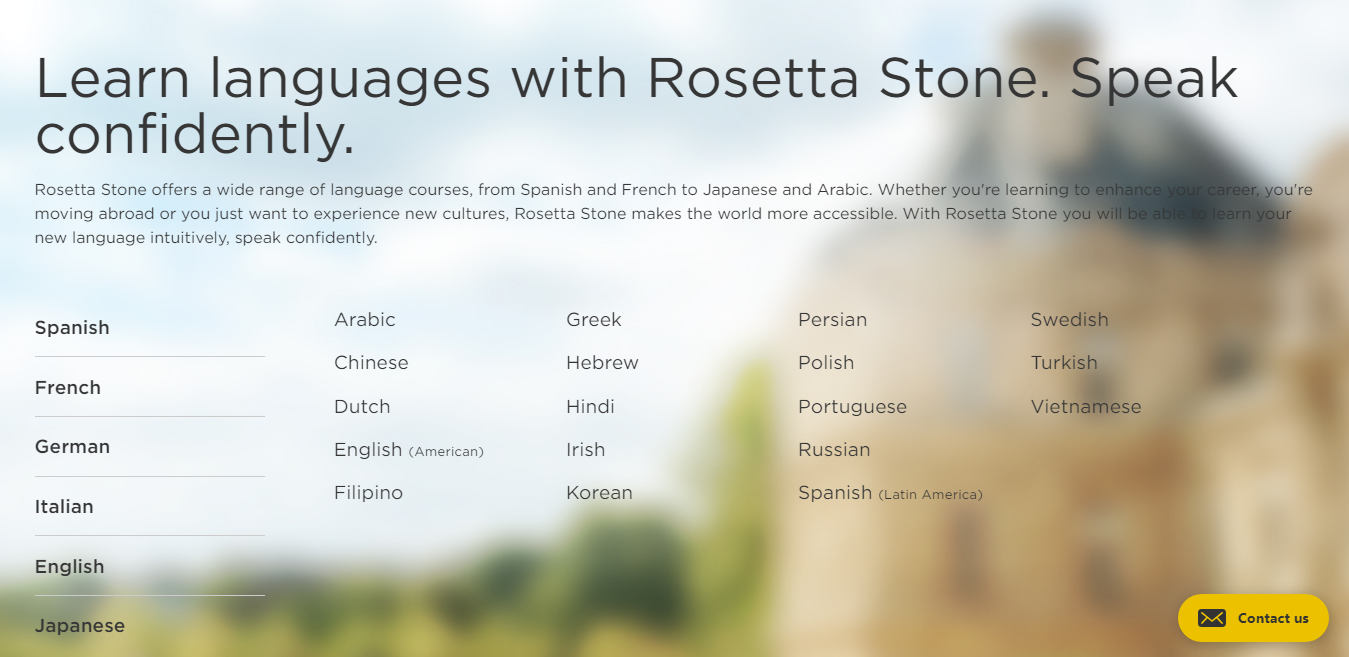Open the Dutch language link
Image resolution: width=1349 pixels, height=657 pixels.
point(362,407)
